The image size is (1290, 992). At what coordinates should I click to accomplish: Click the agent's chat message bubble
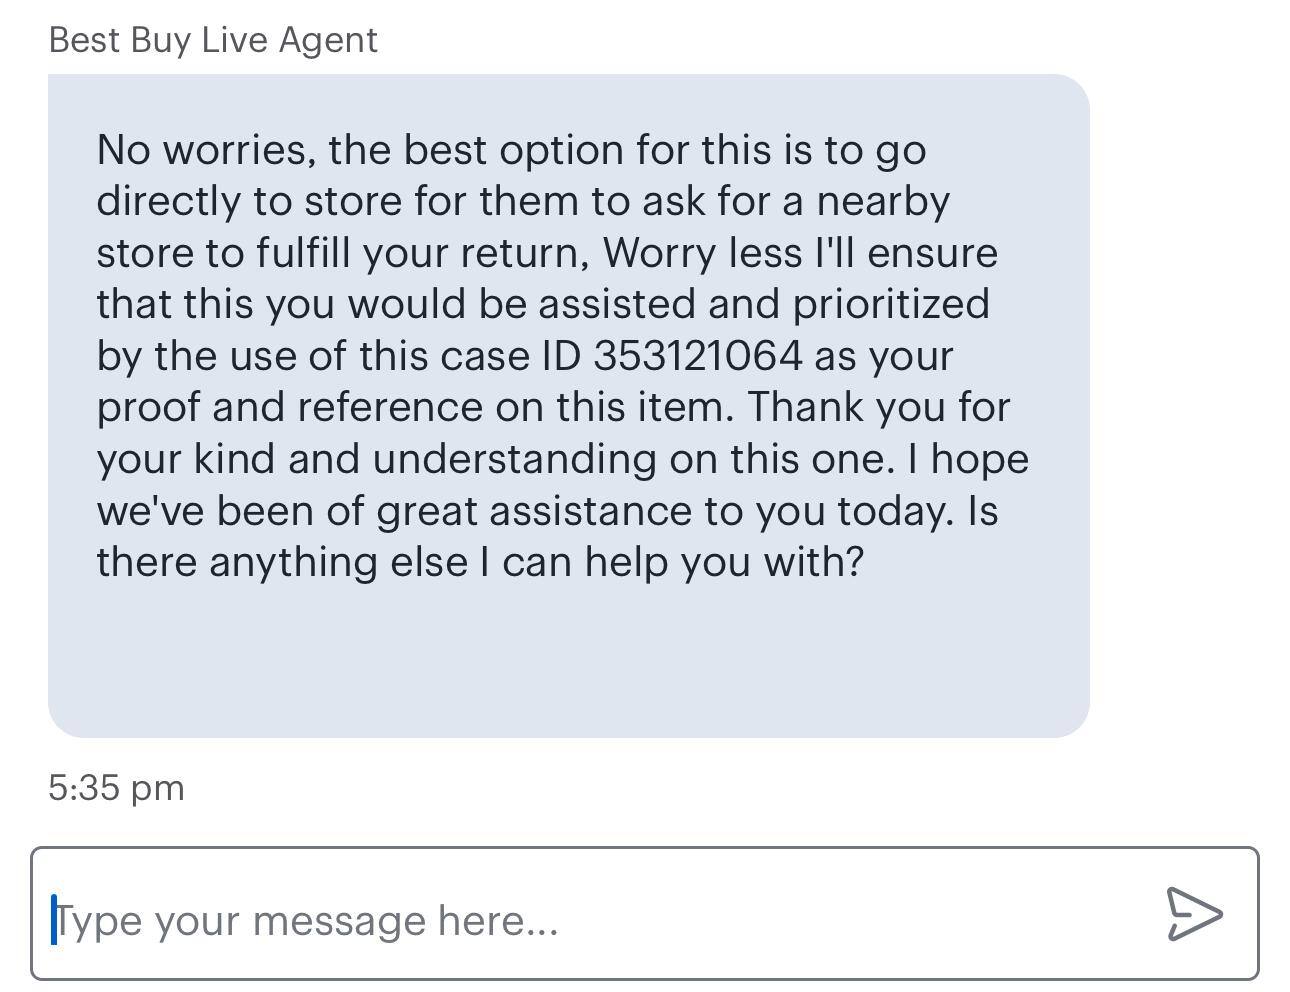click(x=568, y=400)
